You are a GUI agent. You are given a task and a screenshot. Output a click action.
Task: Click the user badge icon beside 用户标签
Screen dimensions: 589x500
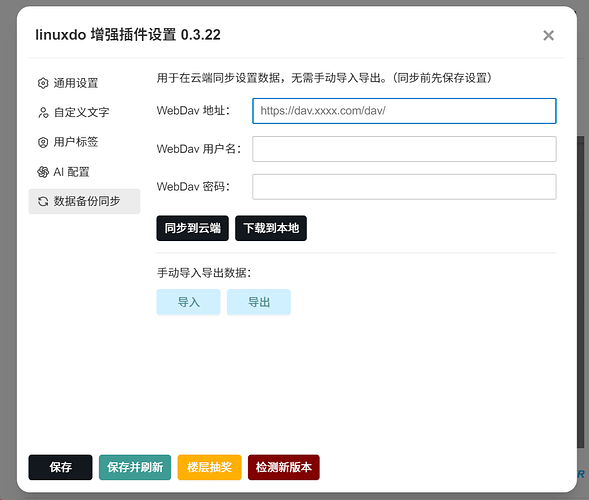point(43,142)
